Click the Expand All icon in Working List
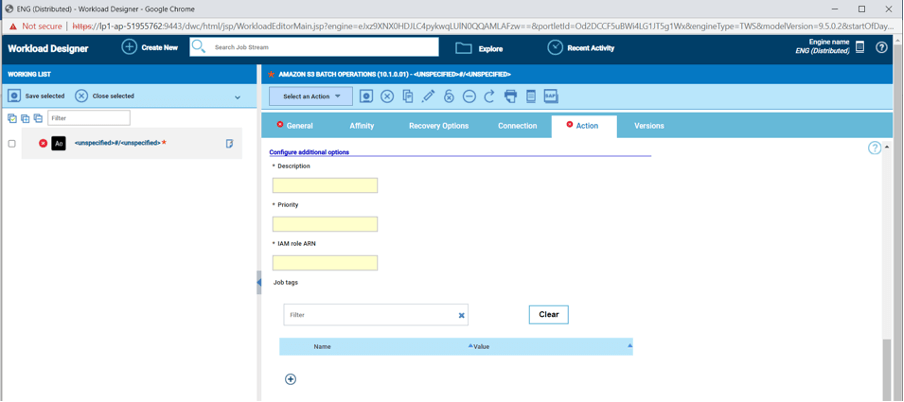 (x=25, y=118)
